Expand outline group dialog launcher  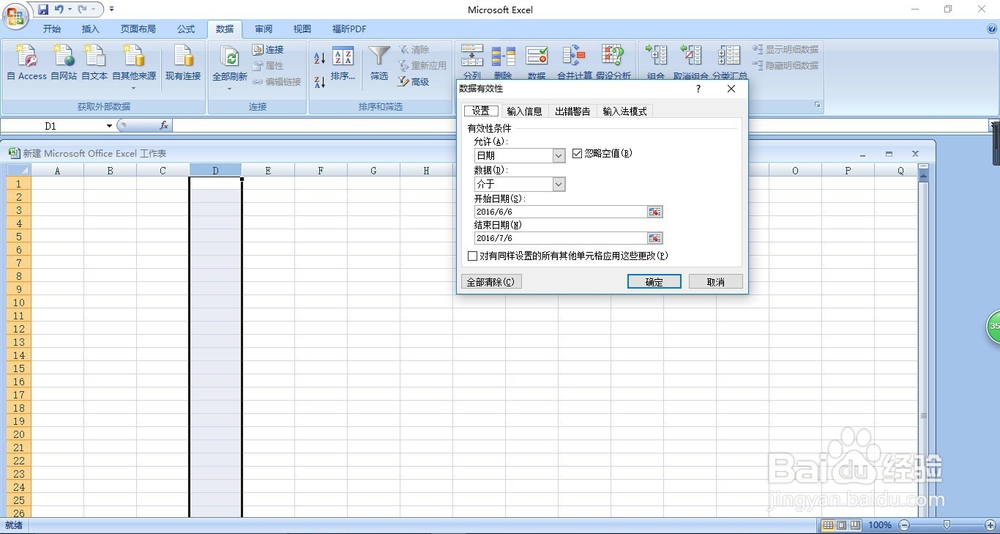tap(818, 105)
